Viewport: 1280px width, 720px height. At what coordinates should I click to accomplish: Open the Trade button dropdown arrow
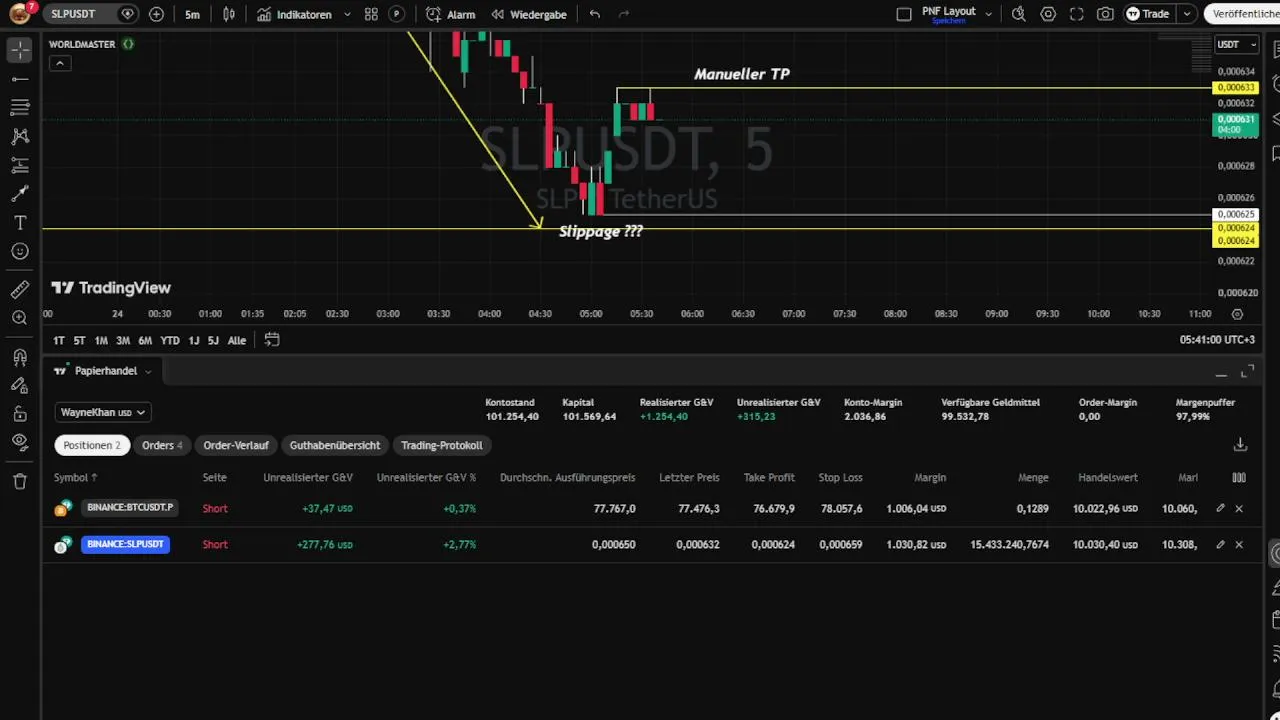click(x=1187, y=14)
